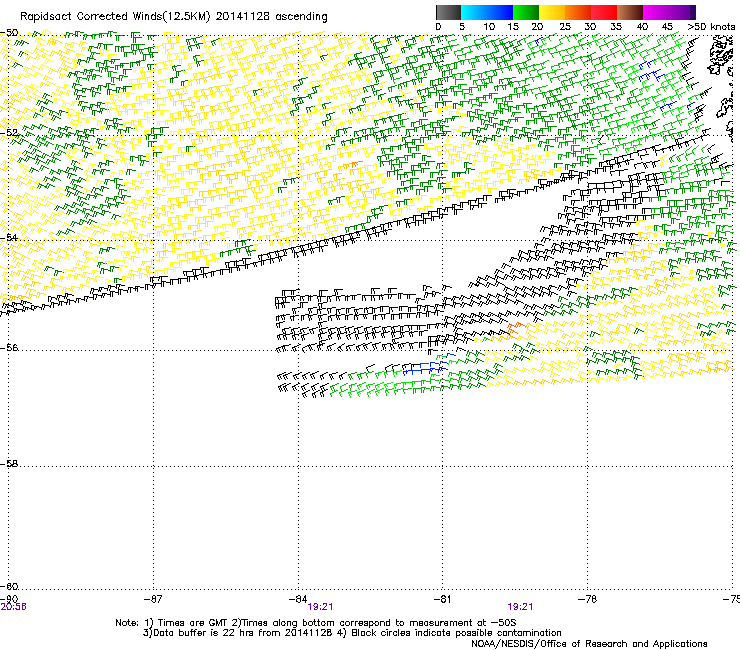Click the date text '20141128 ascending' in title
This screenshot has height=650, width=740.
coord(271,17)
